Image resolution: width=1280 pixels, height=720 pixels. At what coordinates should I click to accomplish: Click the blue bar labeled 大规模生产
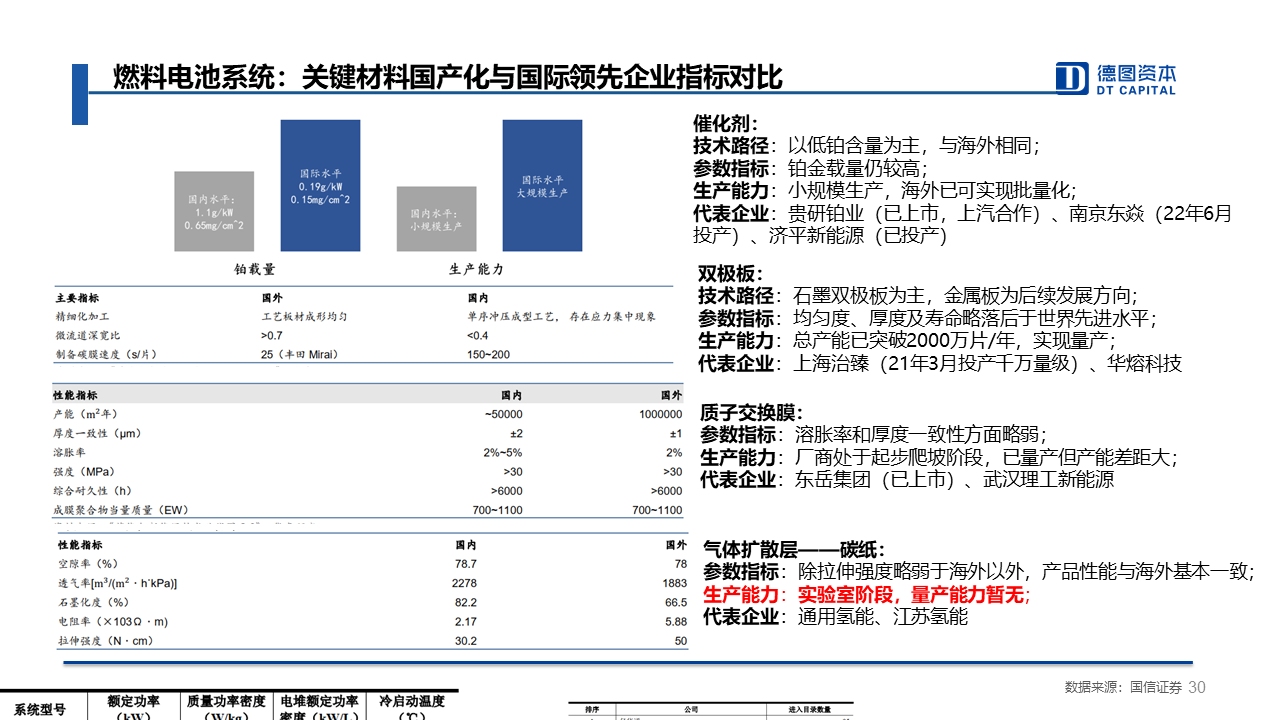pyautogui.click(x=542, y=185)
